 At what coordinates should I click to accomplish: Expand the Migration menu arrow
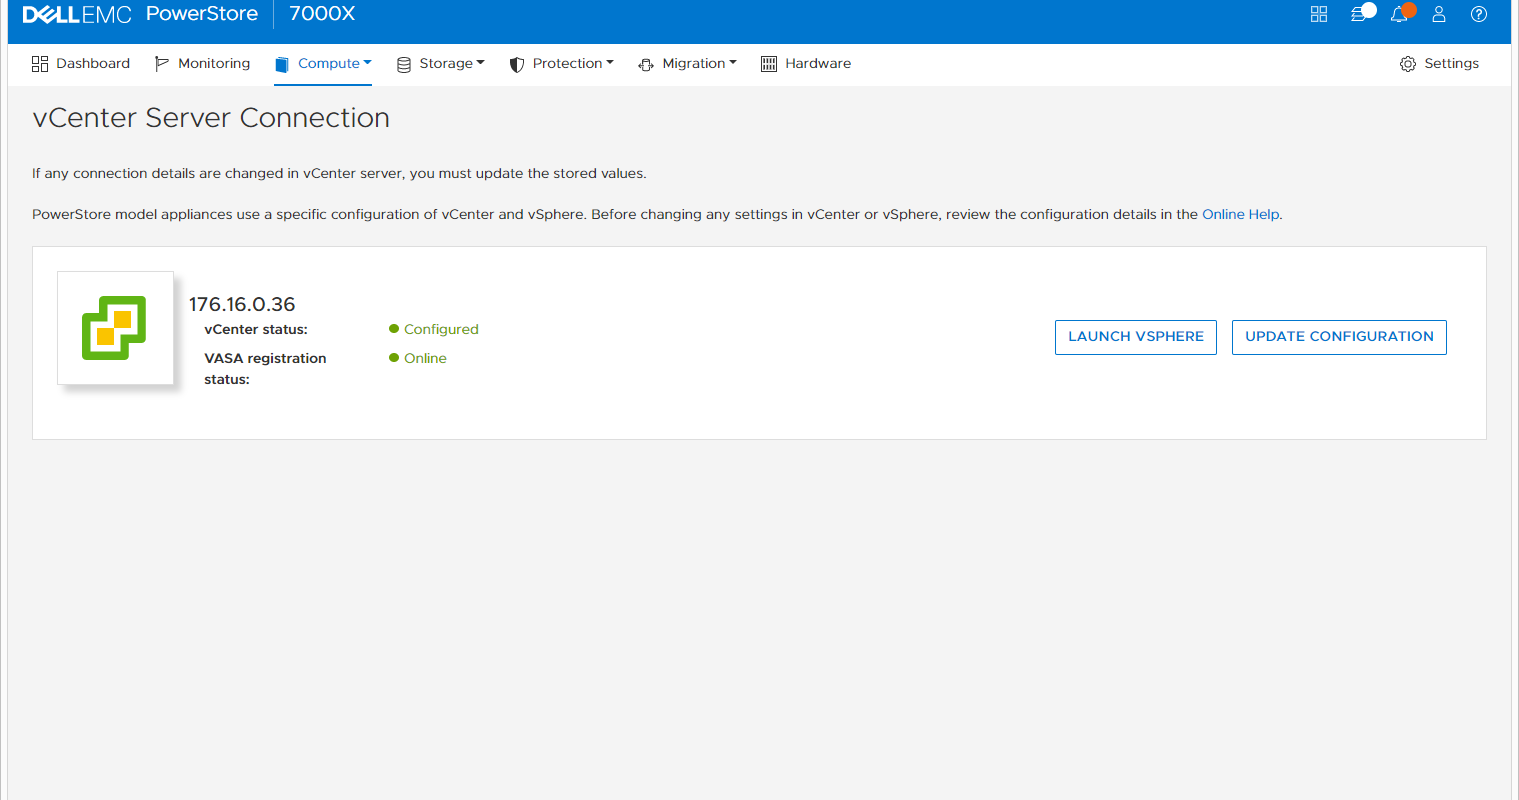(733, 62)
